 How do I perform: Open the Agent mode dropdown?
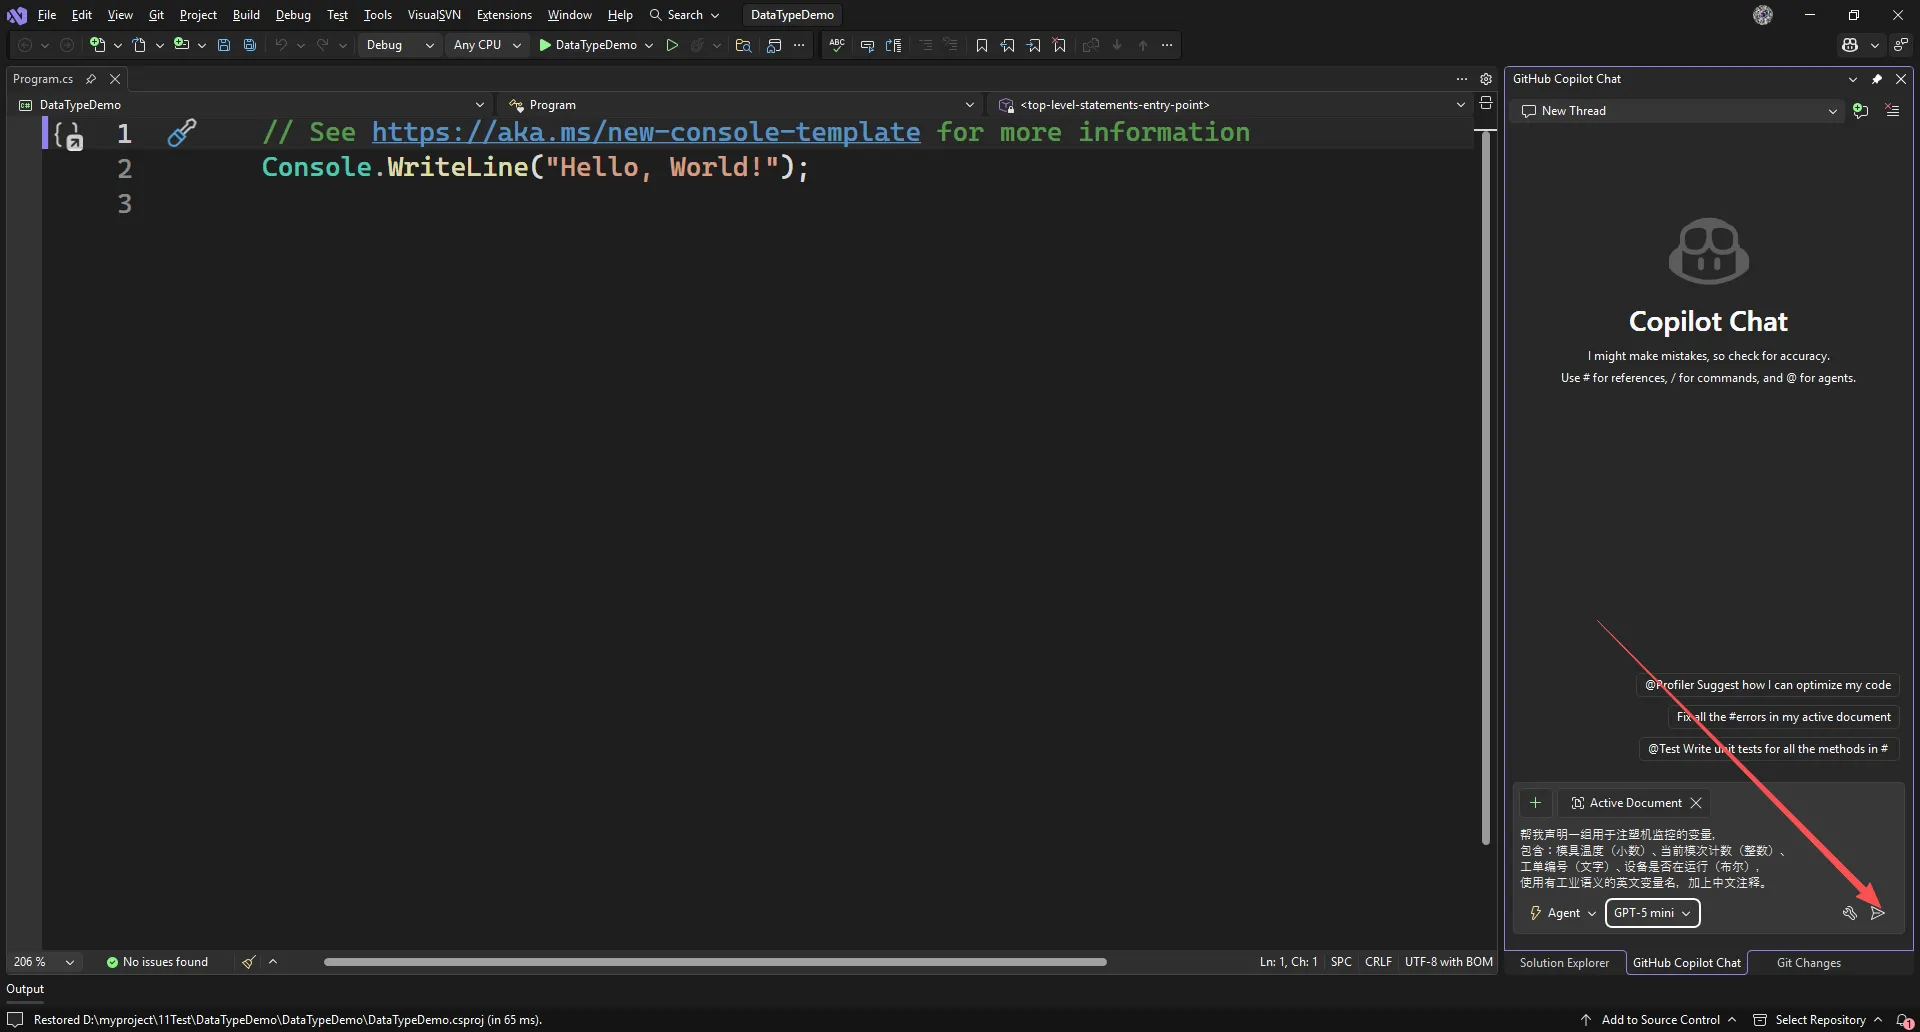[1563, 913]
